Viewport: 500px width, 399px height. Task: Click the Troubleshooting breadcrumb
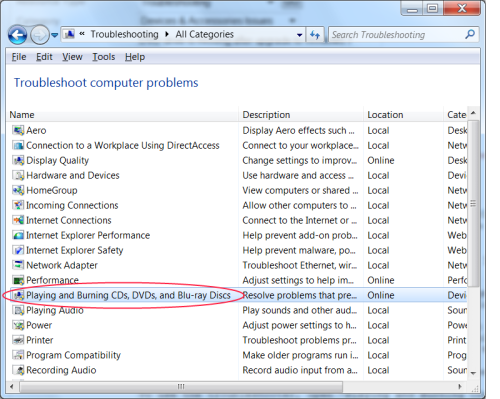[x=125, y=34]
